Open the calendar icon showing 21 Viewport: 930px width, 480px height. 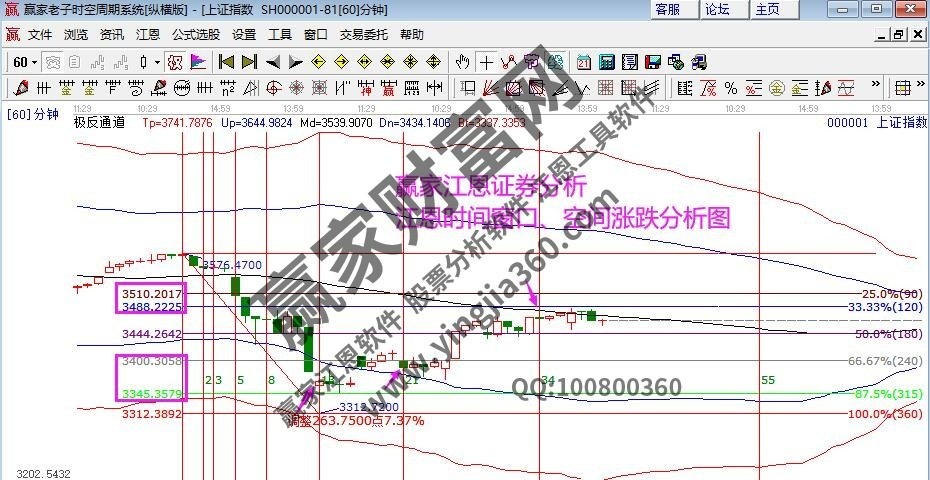[x=582, y=62]
